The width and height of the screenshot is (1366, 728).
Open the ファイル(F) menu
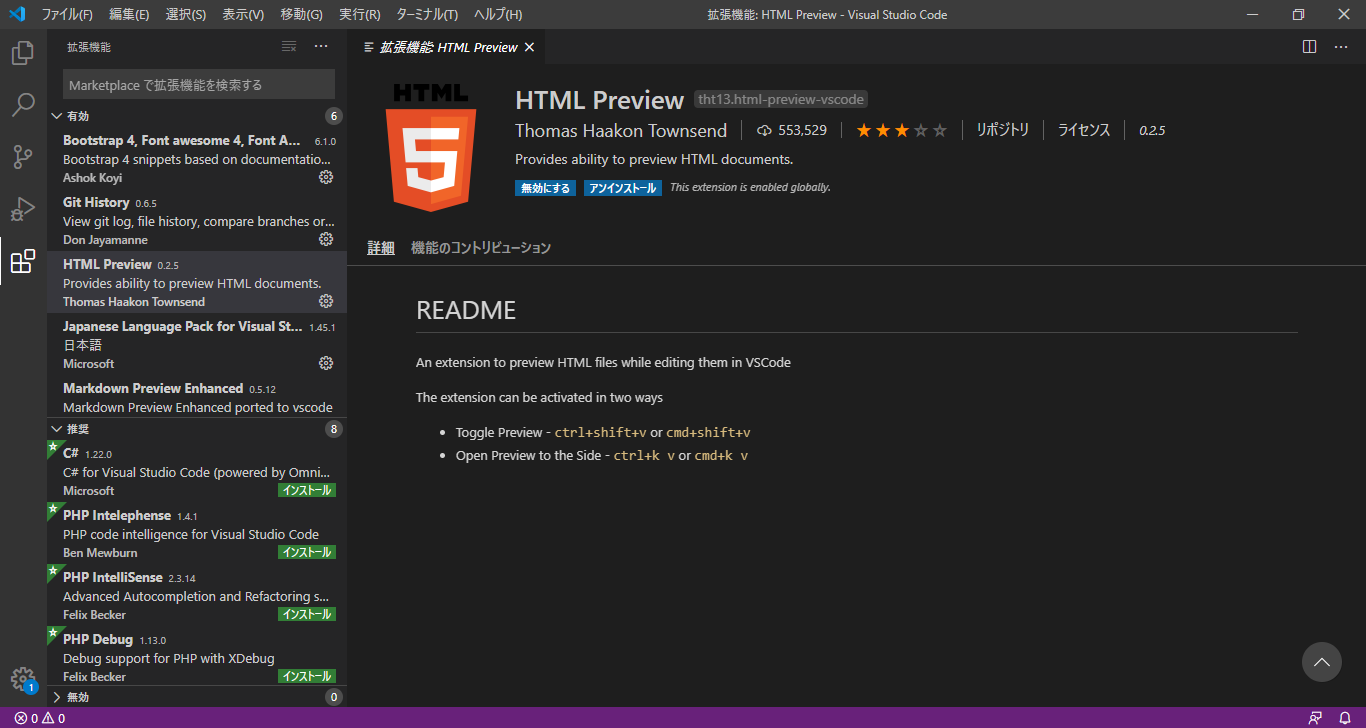67,14
